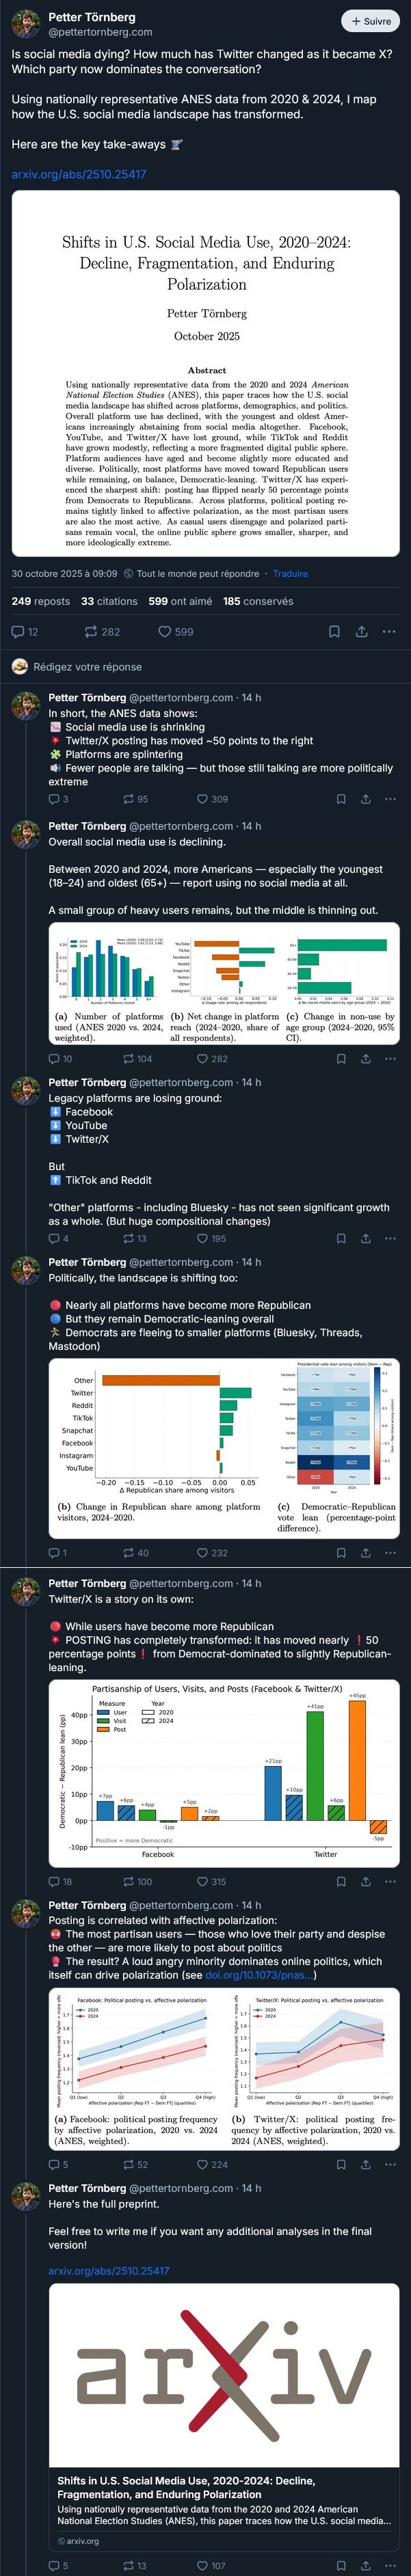Bookmark the main post
Image resolution: width=411 pixels, height=2576 pixels.
(x=334, y=632)
